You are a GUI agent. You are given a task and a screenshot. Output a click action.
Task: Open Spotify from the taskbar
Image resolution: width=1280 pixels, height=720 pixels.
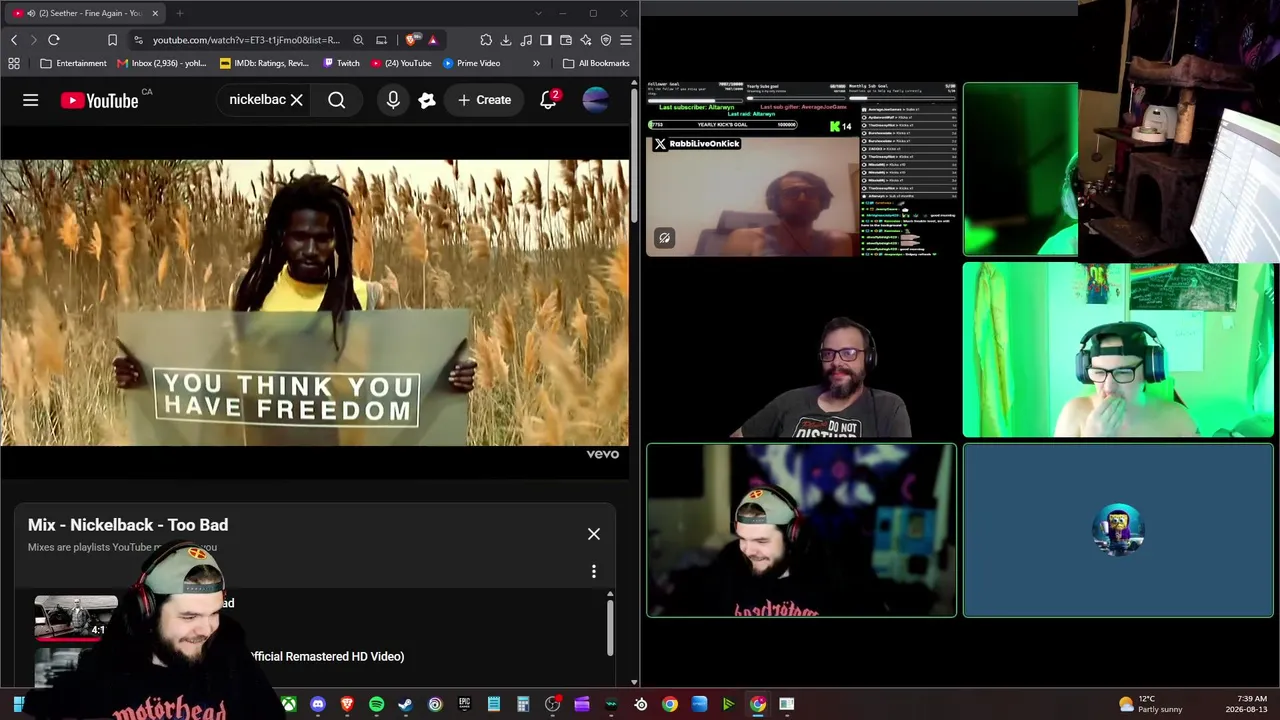pyautogui.click(x=376, y=704)
